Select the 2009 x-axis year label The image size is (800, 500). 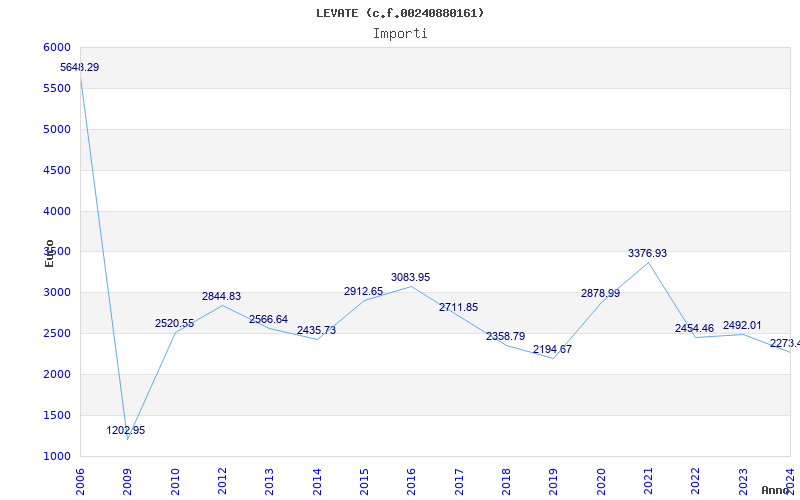click(x=128, y=482)
